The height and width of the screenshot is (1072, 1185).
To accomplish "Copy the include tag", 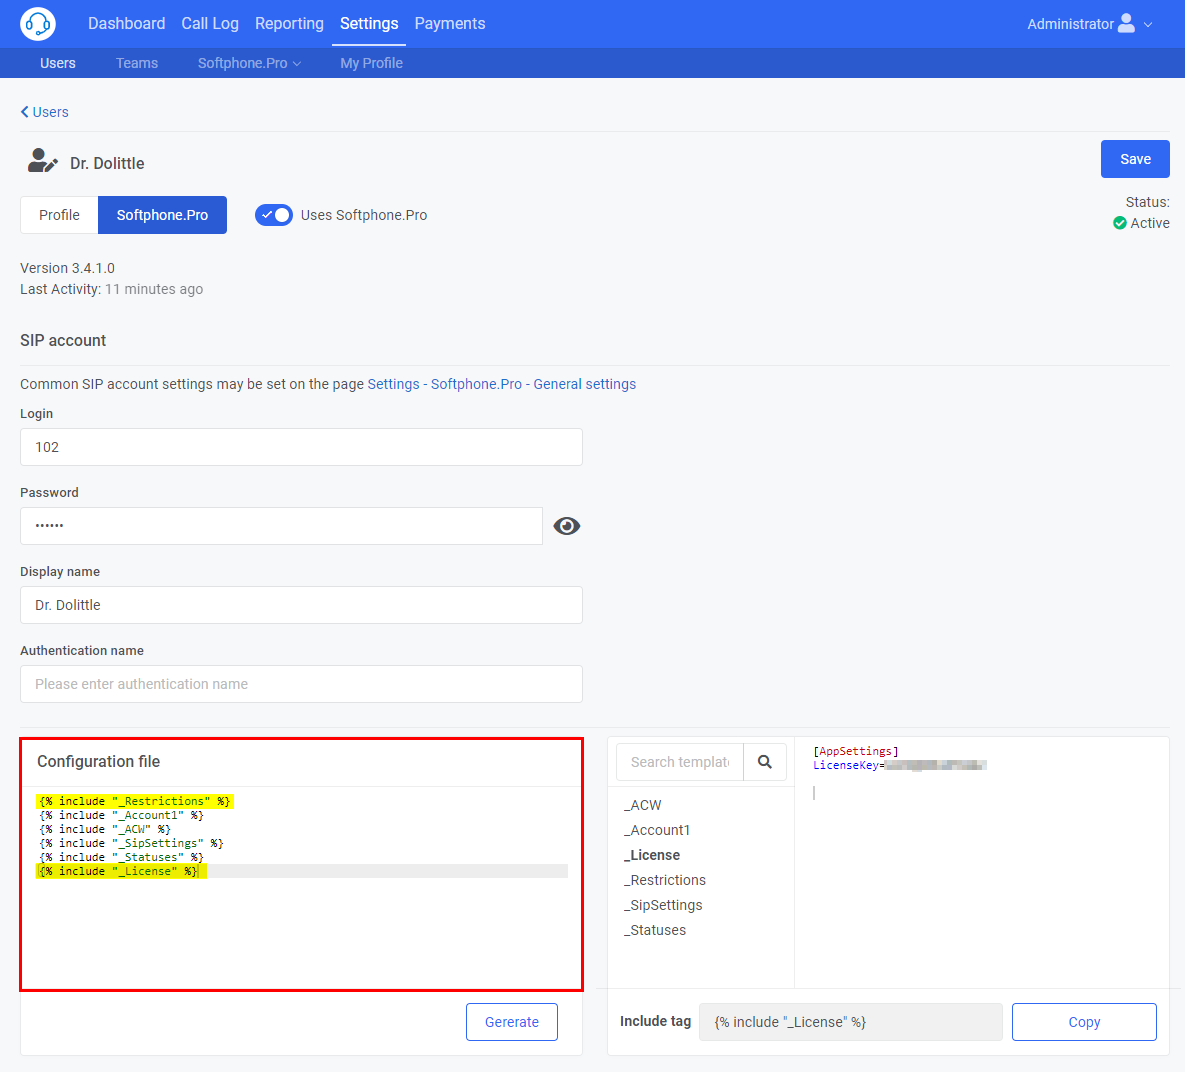I will pyautogui.click(x=1084, y=1022).
